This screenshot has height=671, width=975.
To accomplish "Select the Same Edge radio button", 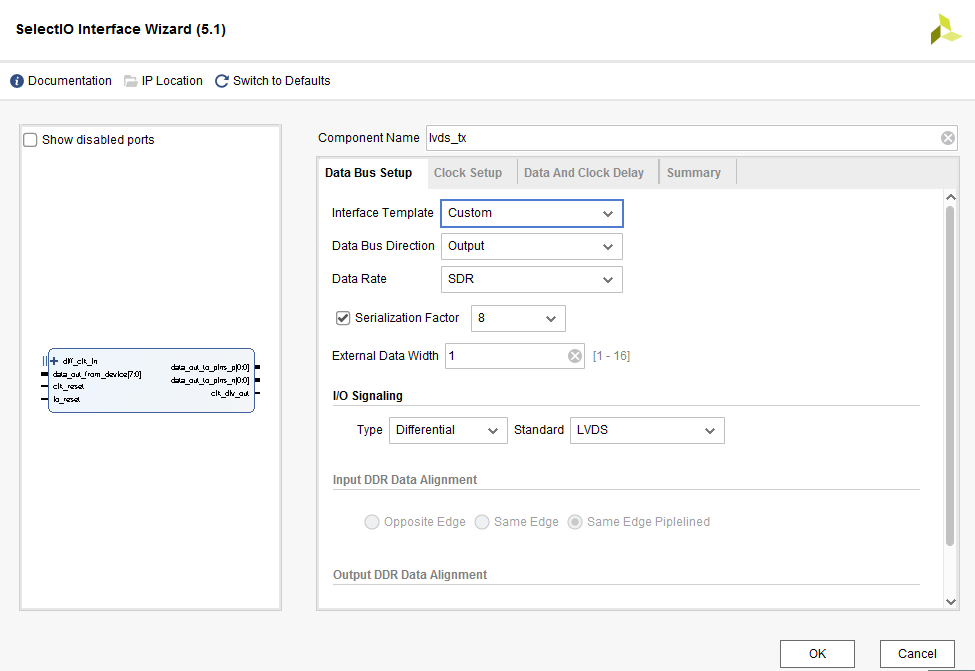I will [482, 522].
